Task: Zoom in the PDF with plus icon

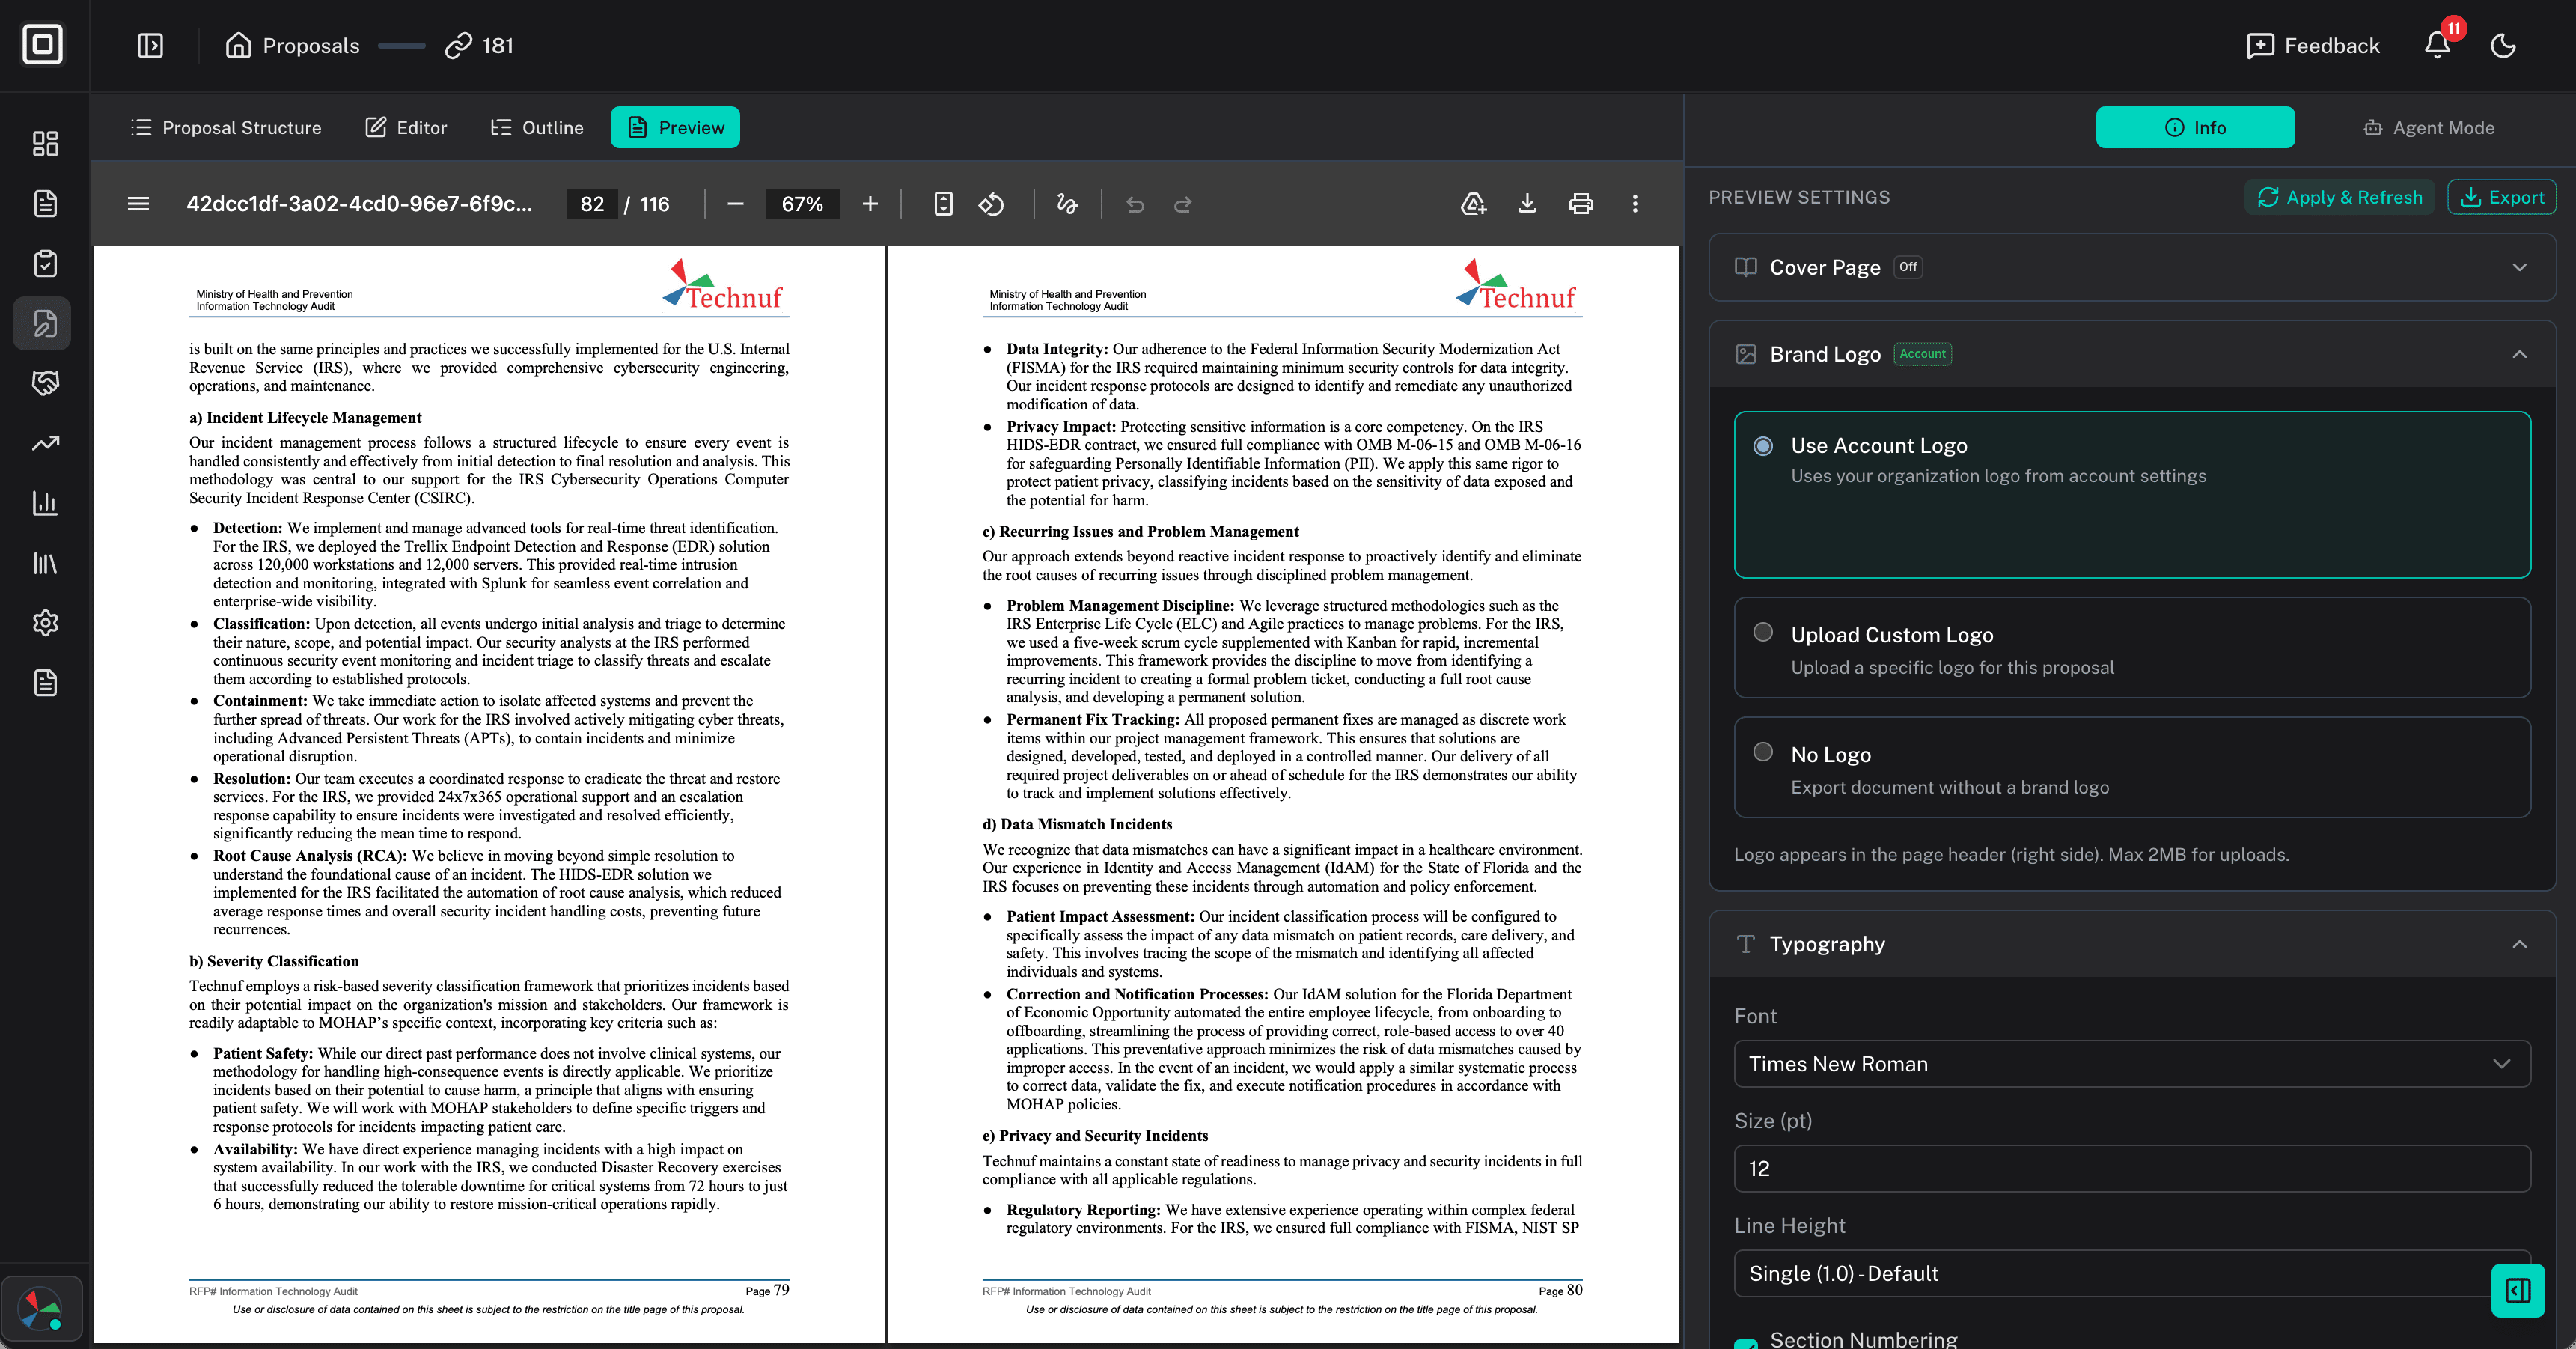Action: tap(870, 204)
